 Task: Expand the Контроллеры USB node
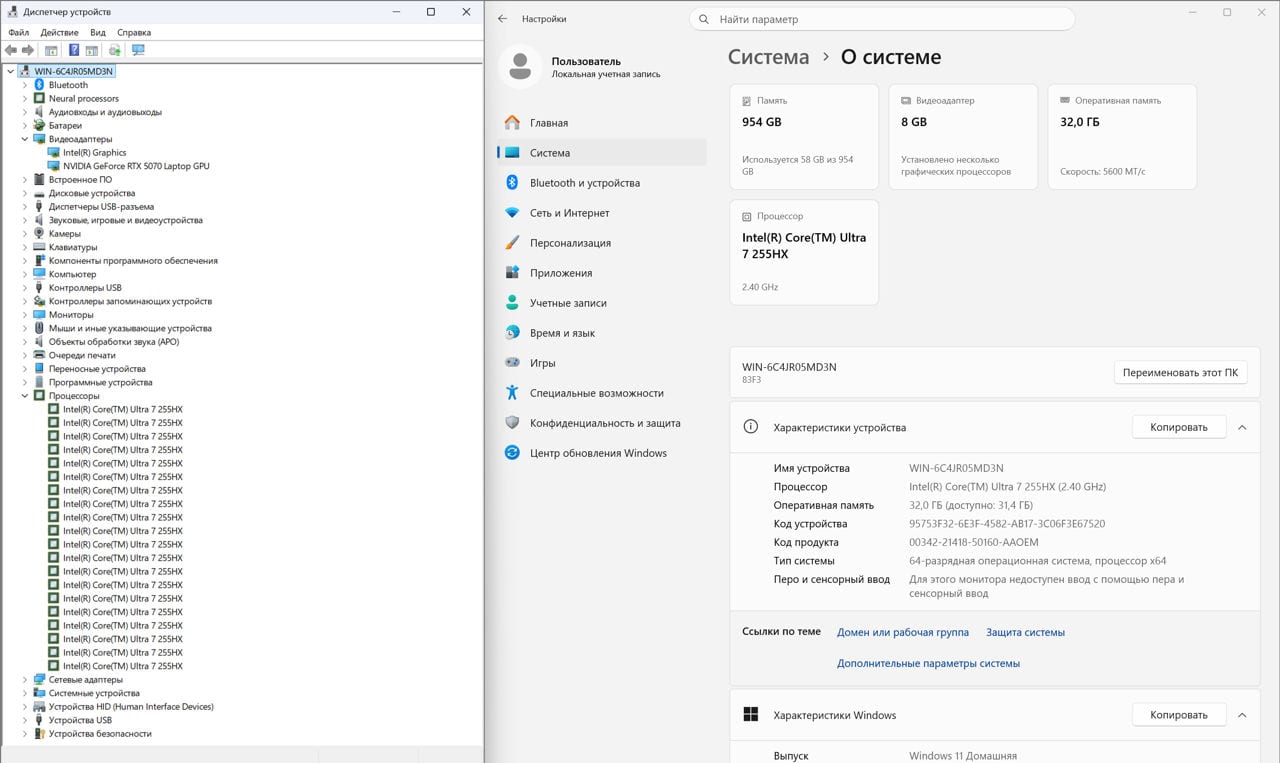(25, 288)
